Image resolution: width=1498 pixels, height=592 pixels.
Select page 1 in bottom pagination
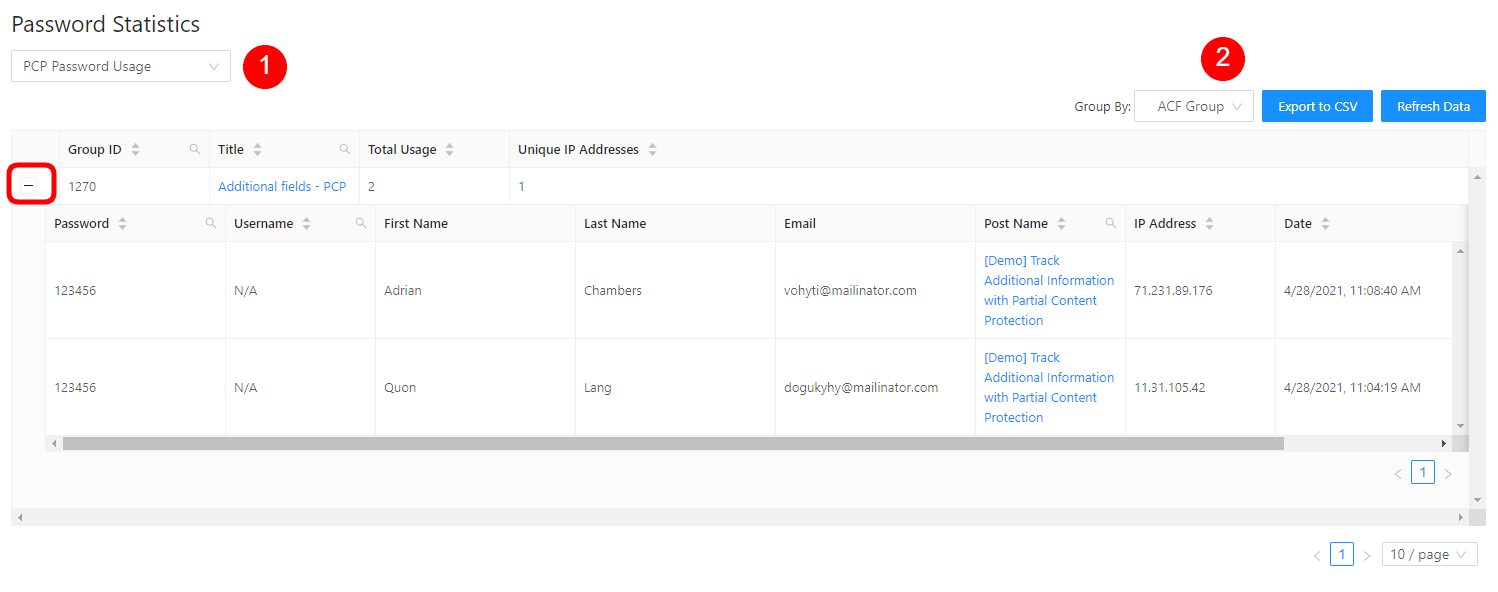pyautogui.click(x=1341, y=555)
